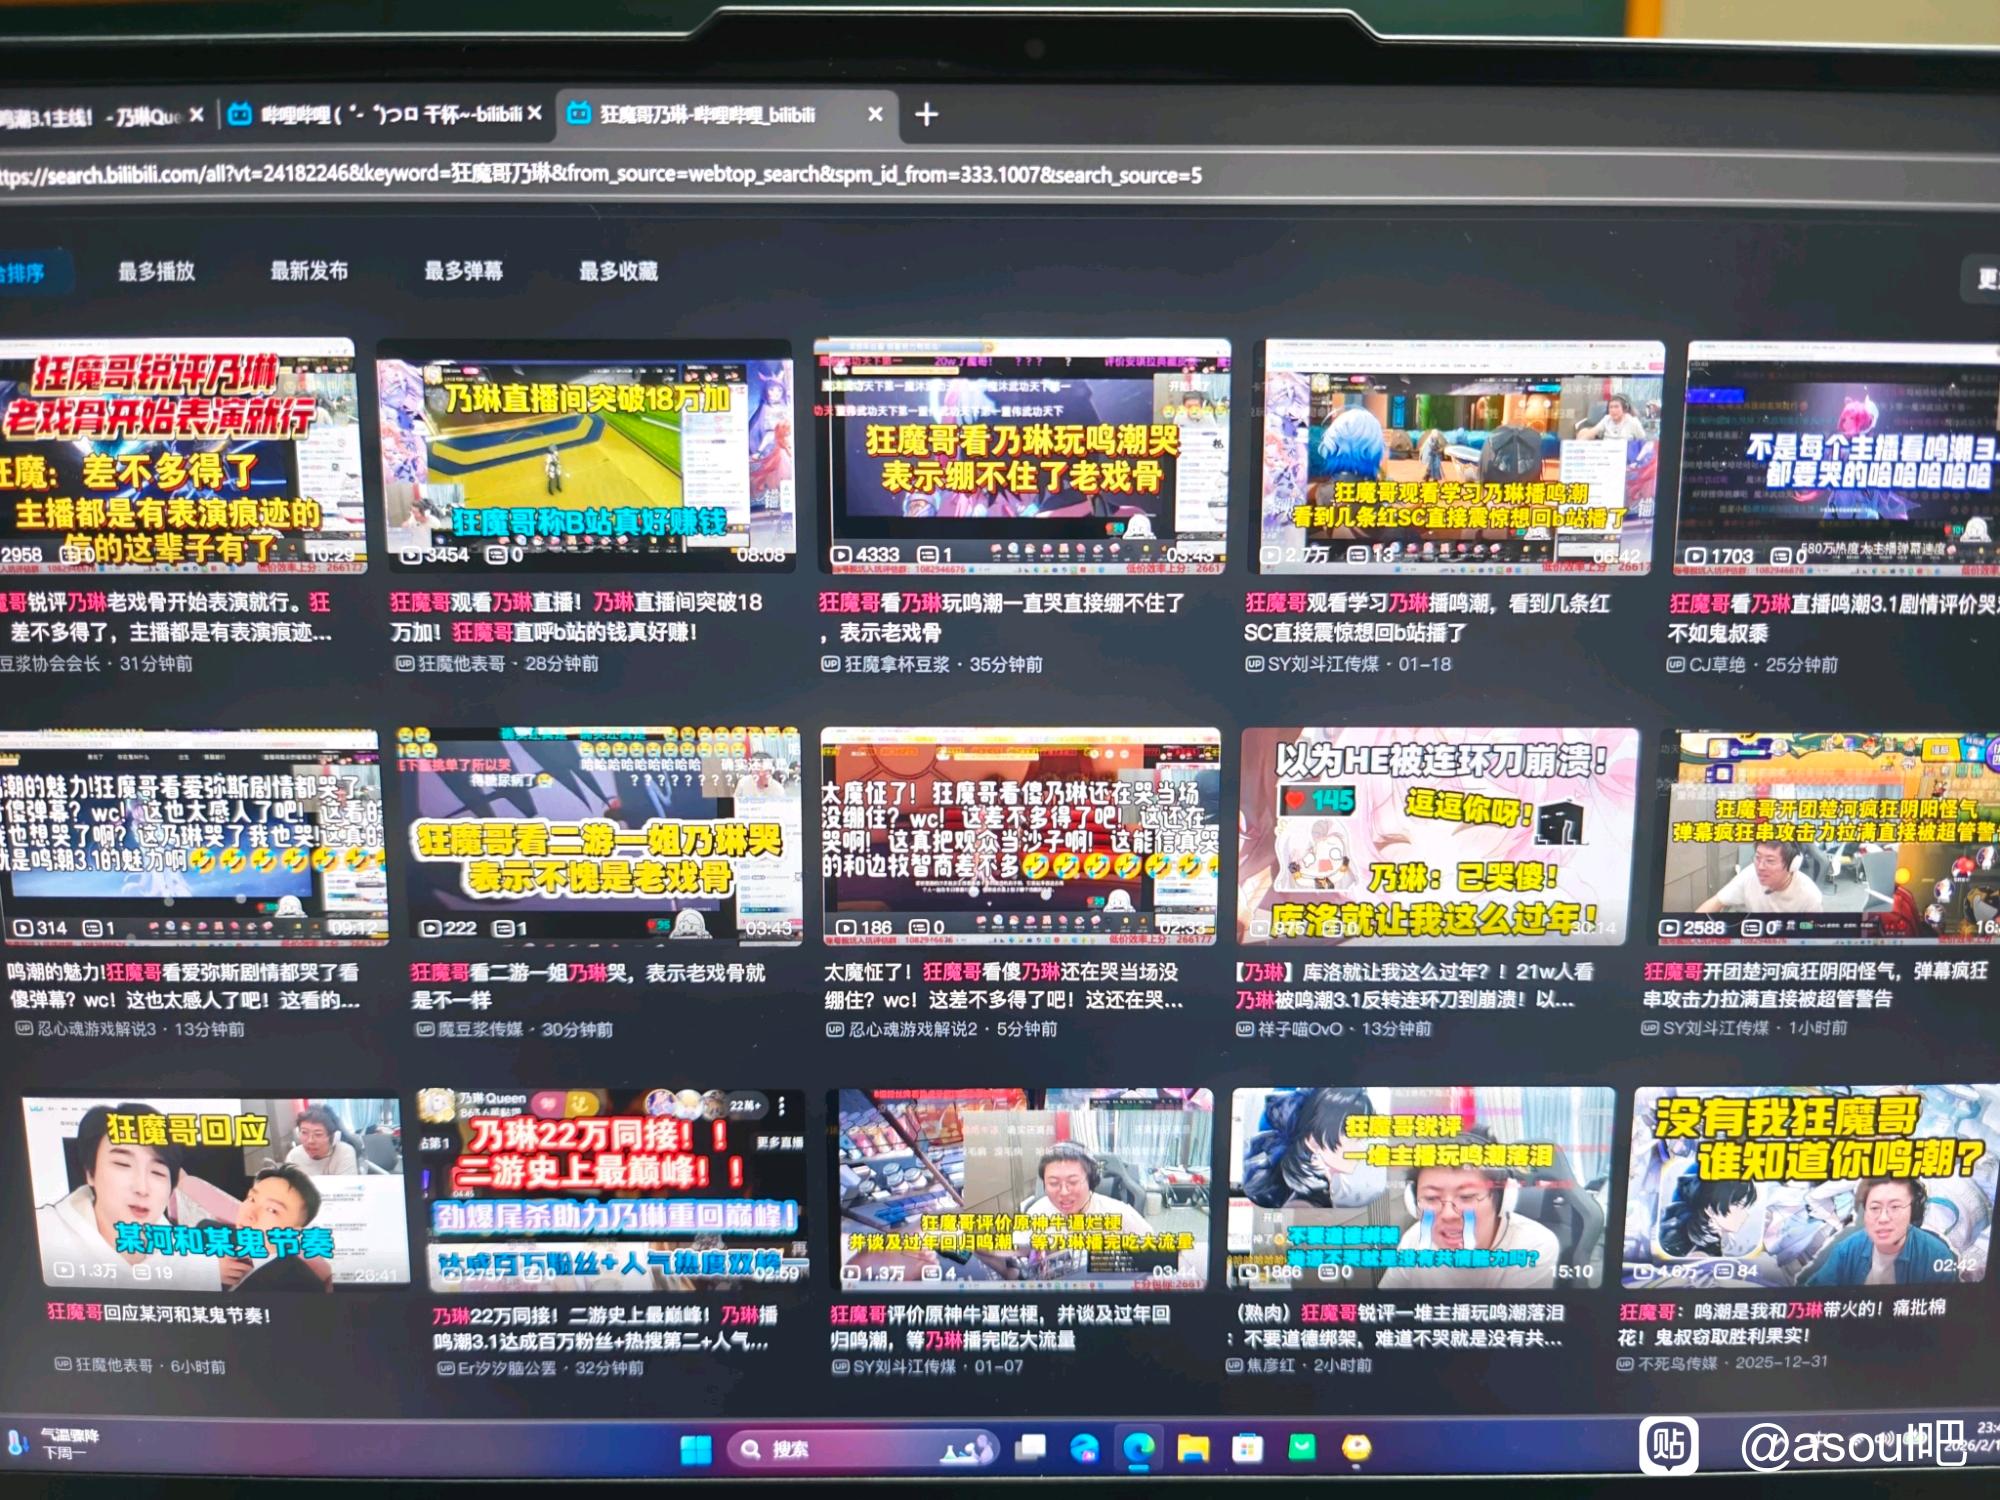Image resolution: width=2000 pixels, height=1500 pixels.
Task: Click the browser address bar URL
Action: pos(600,175)
